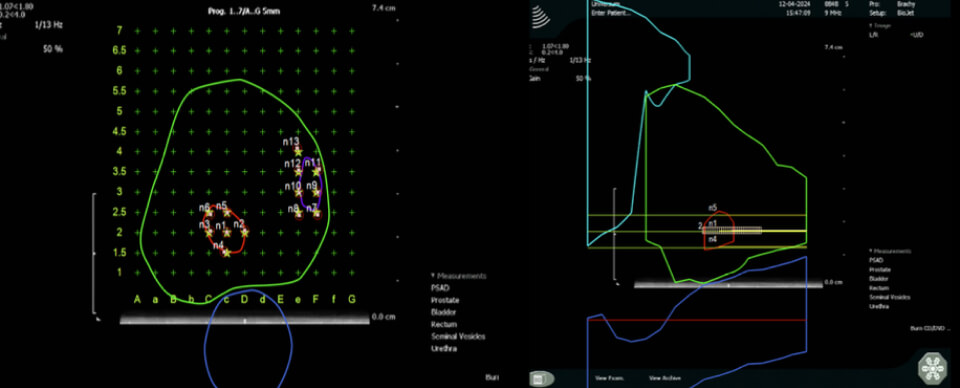Select needle marker n13 star
Viewport: 960px width, 388px height.
299,152
